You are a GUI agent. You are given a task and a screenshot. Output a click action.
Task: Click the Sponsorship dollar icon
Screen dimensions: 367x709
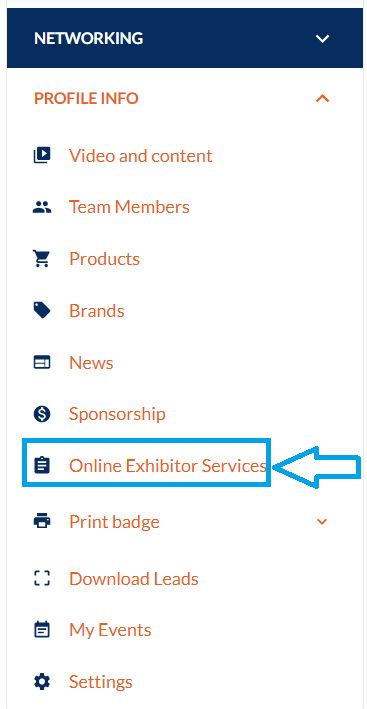(42, 414)
